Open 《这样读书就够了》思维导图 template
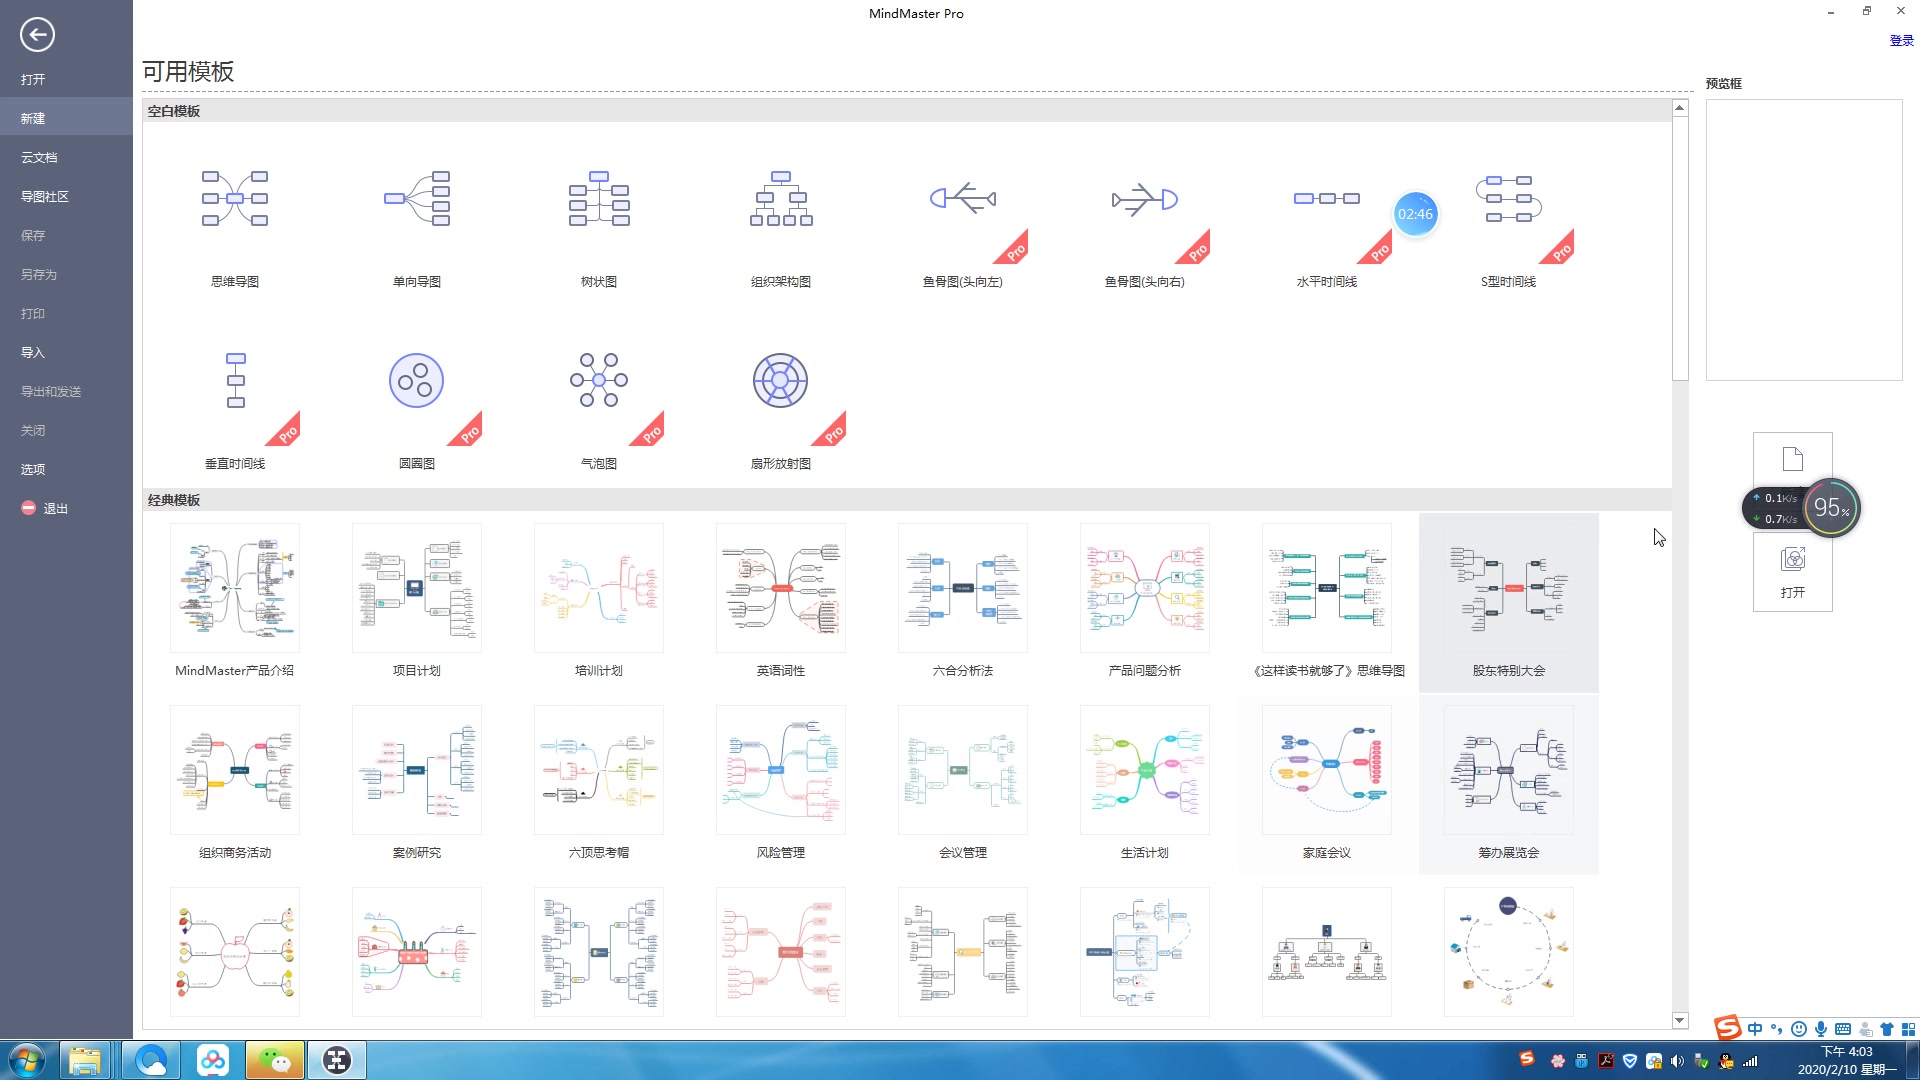Viewport: 1920px width, 1080px height. pos(1327,589)
